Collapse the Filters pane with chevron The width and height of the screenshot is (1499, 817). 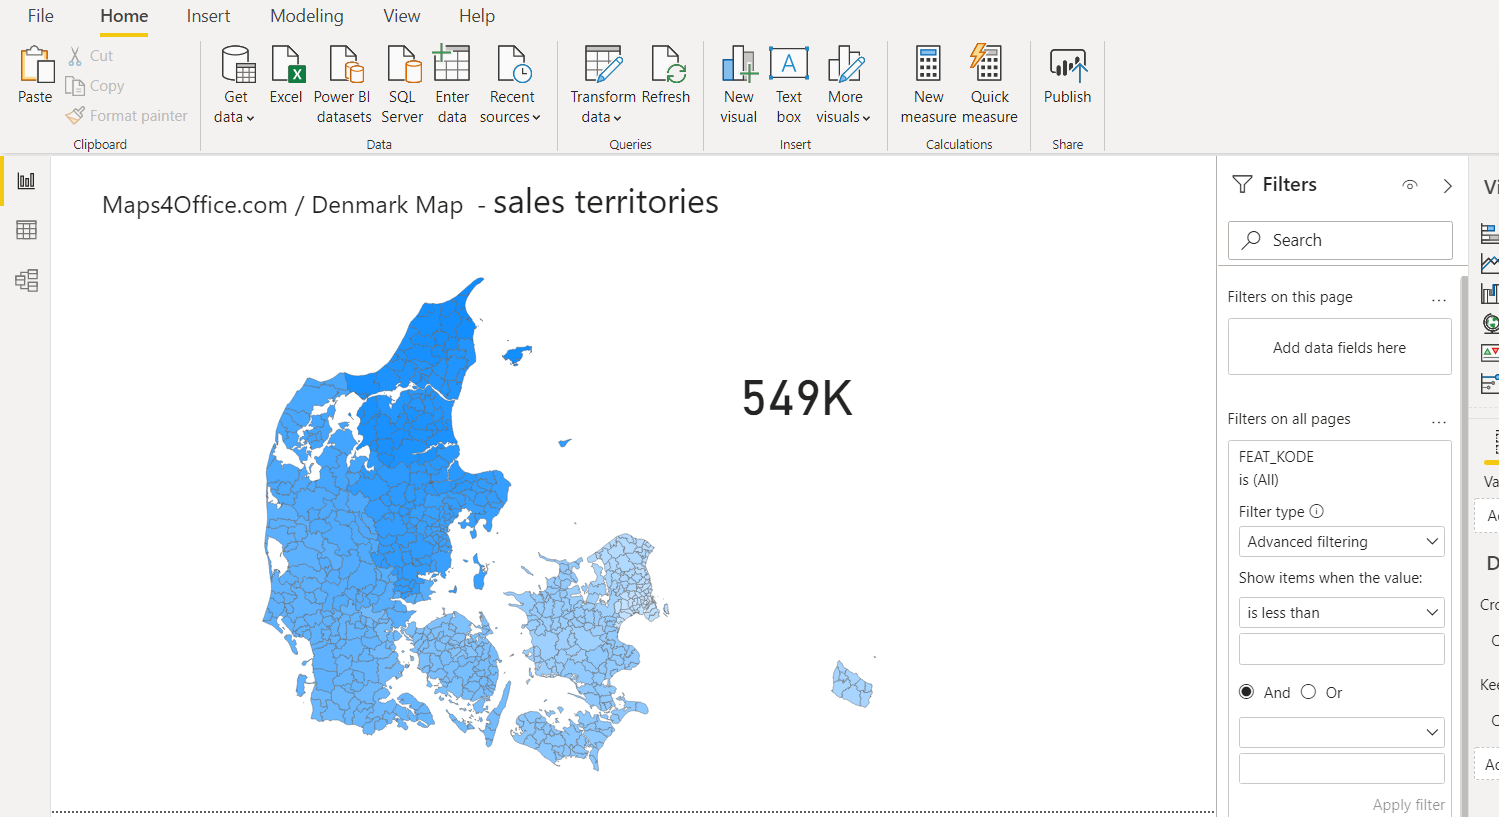(x=1447, y=186)
